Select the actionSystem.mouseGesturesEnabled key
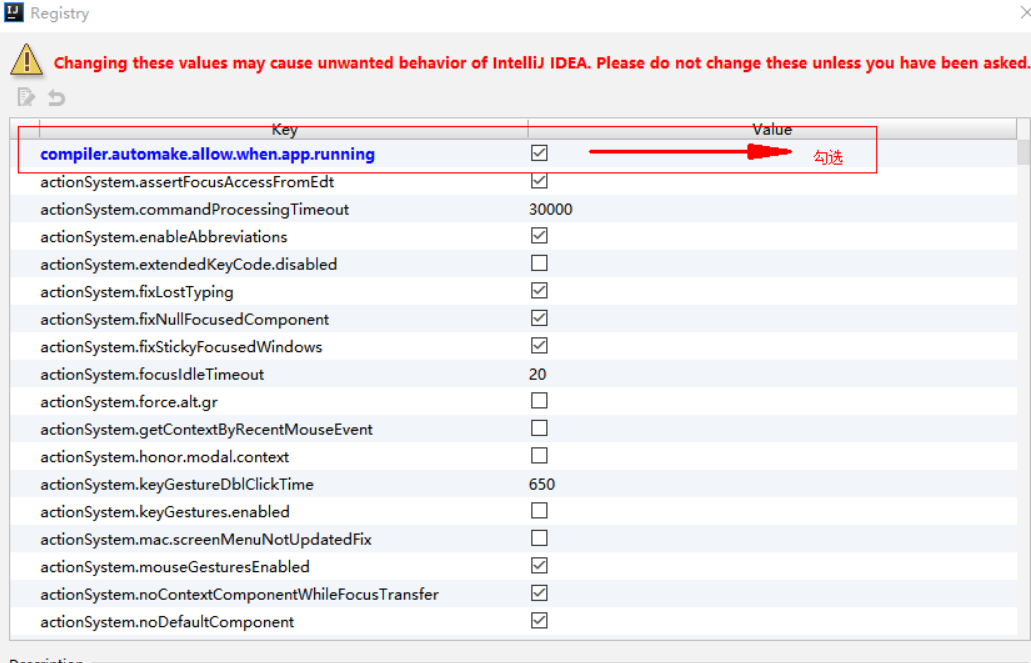1031x663 pixels. click(x=175, y=567)
